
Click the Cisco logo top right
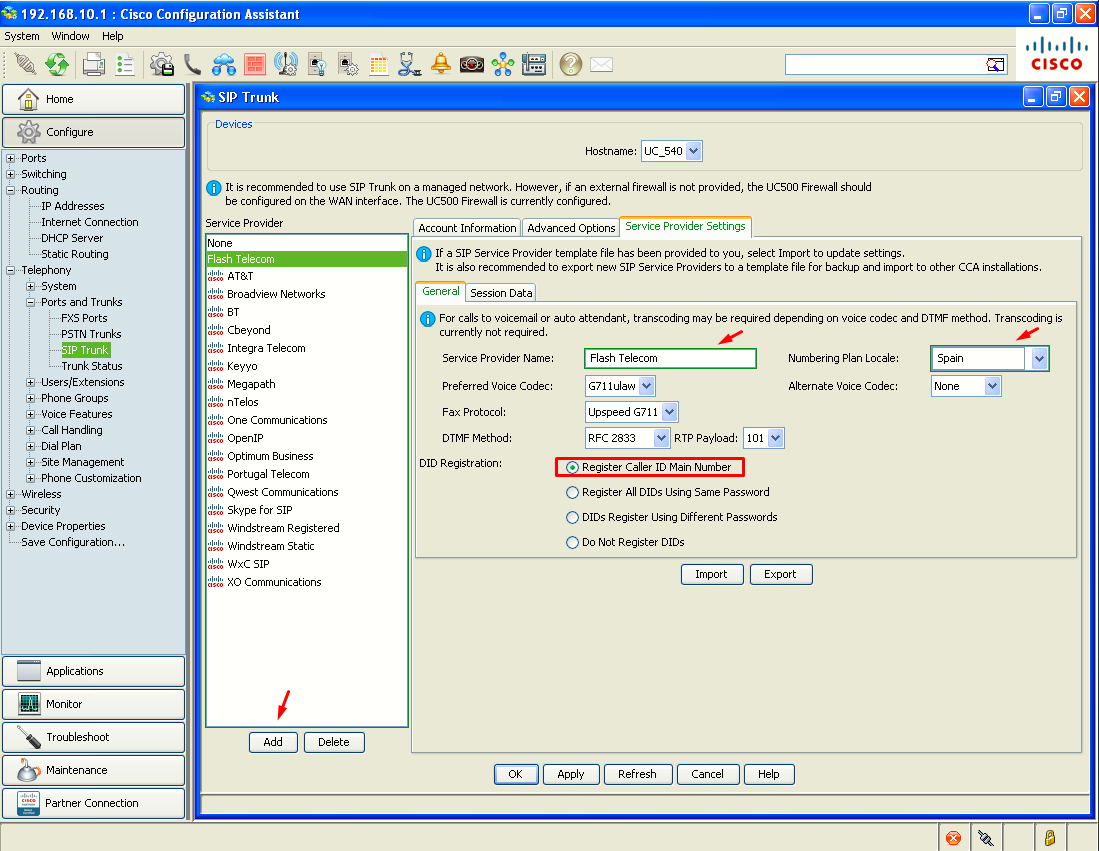tap(1056, 54)
